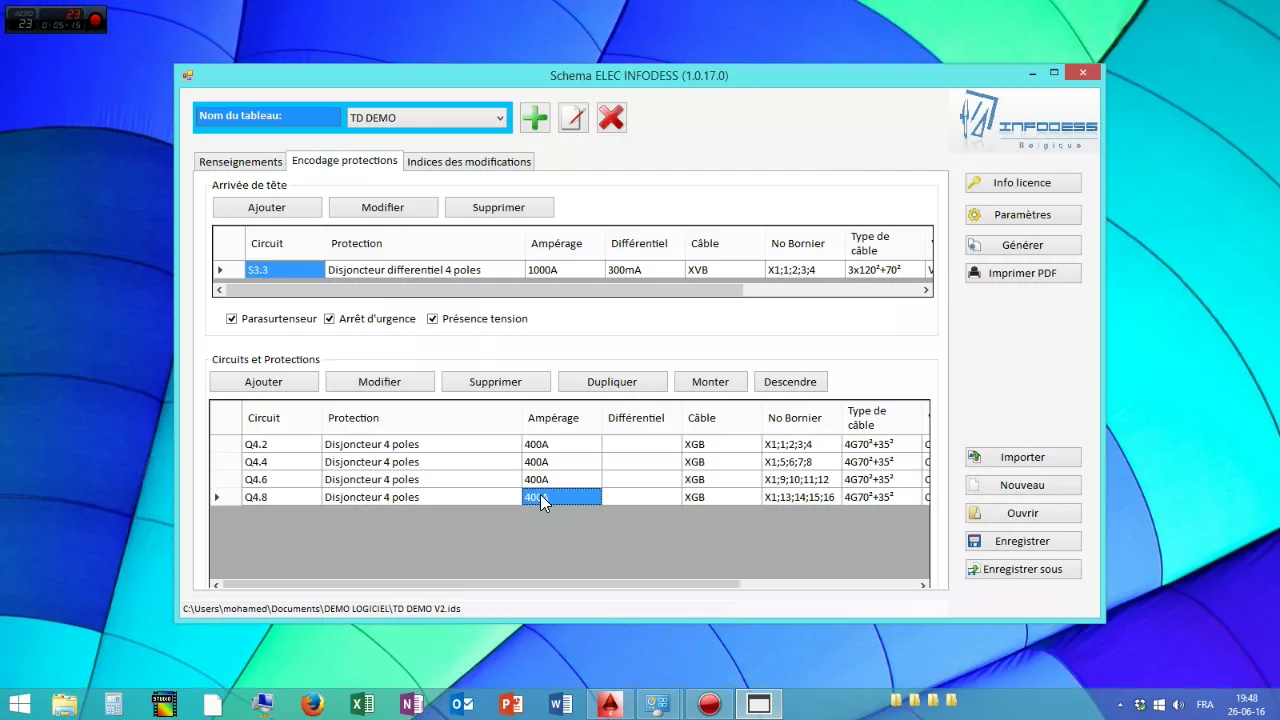Image resolution: width=1280 pixels, height=720 pixels.
Task: Open the Indices des modifications tab
Action: tap(469, 162)
